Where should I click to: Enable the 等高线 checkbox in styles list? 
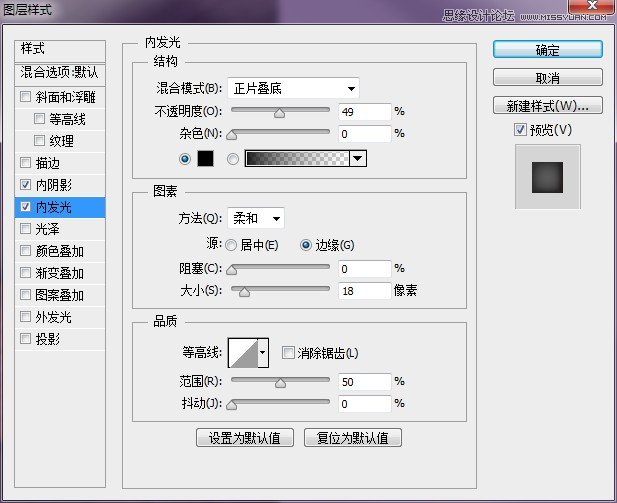[39, 118]
